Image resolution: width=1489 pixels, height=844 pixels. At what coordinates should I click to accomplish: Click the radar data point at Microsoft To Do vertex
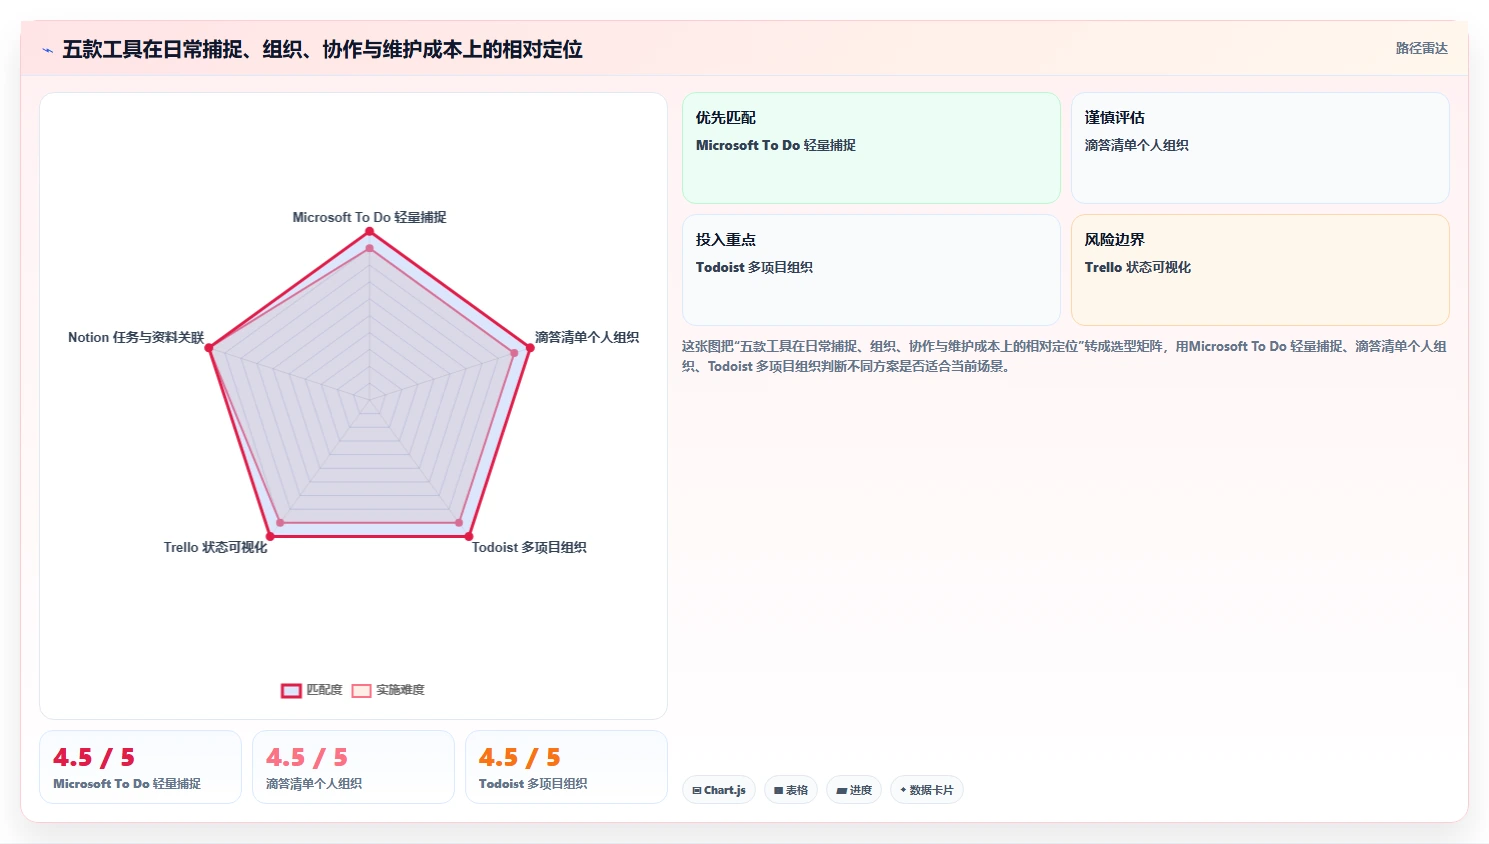point(369,231)
